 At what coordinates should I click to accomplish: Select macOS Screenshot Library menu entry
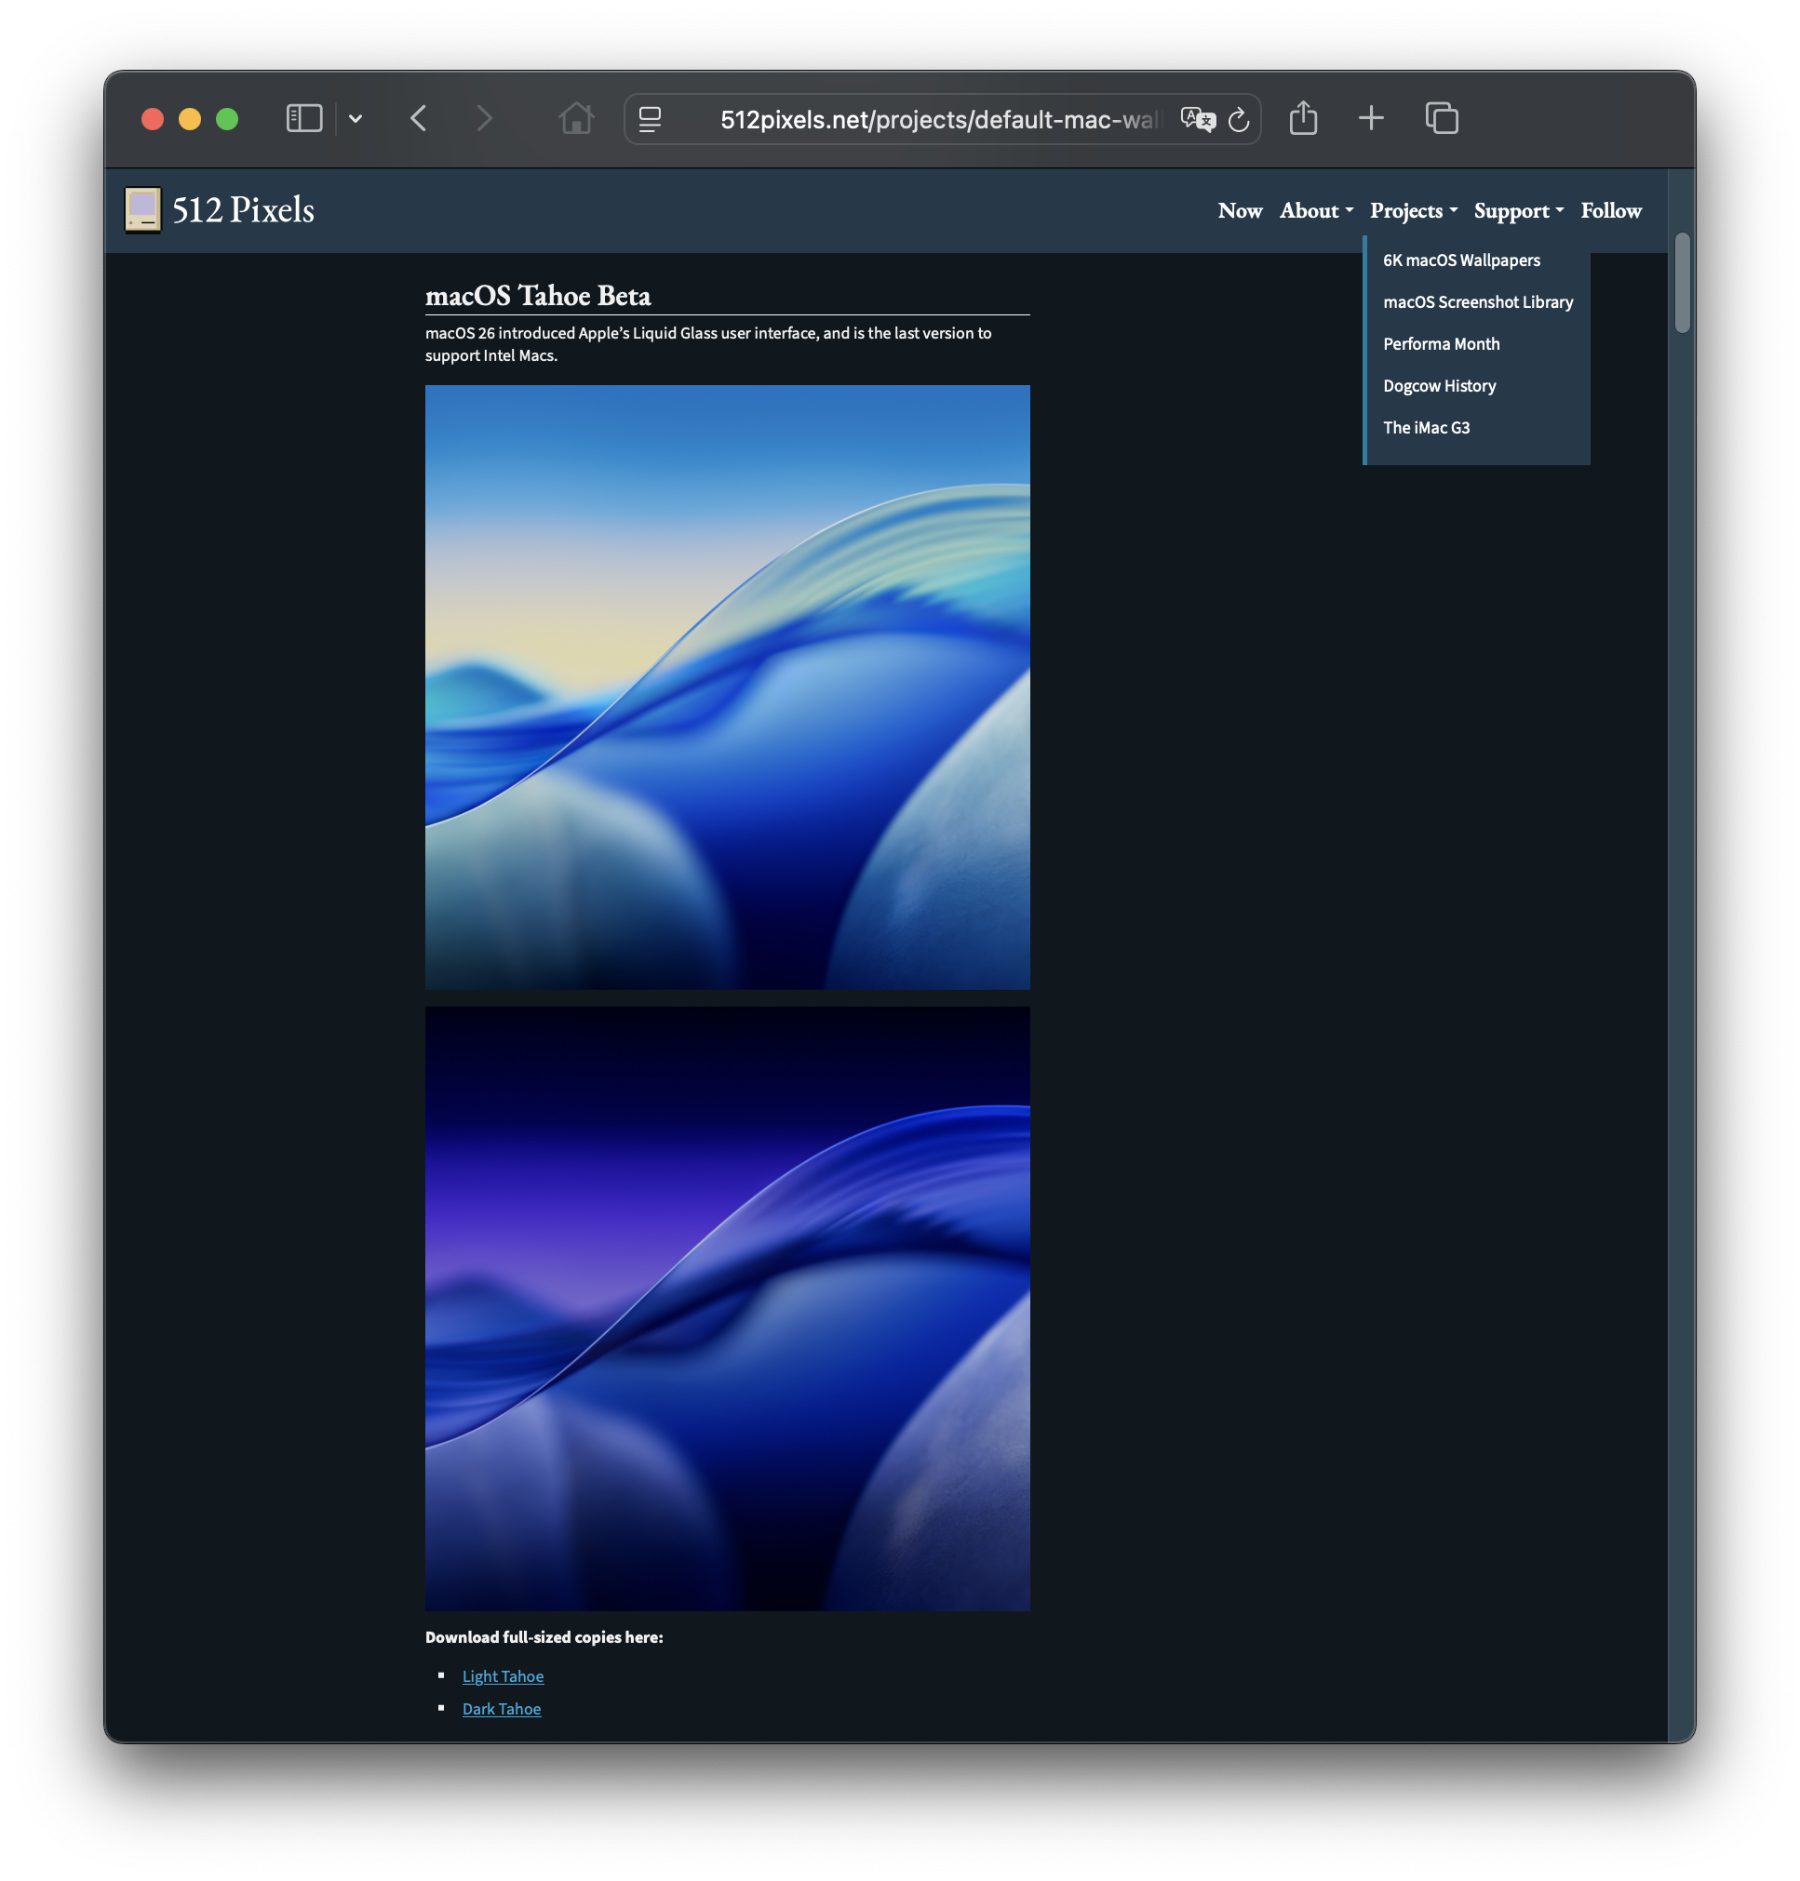click(x=1478, y=302)
